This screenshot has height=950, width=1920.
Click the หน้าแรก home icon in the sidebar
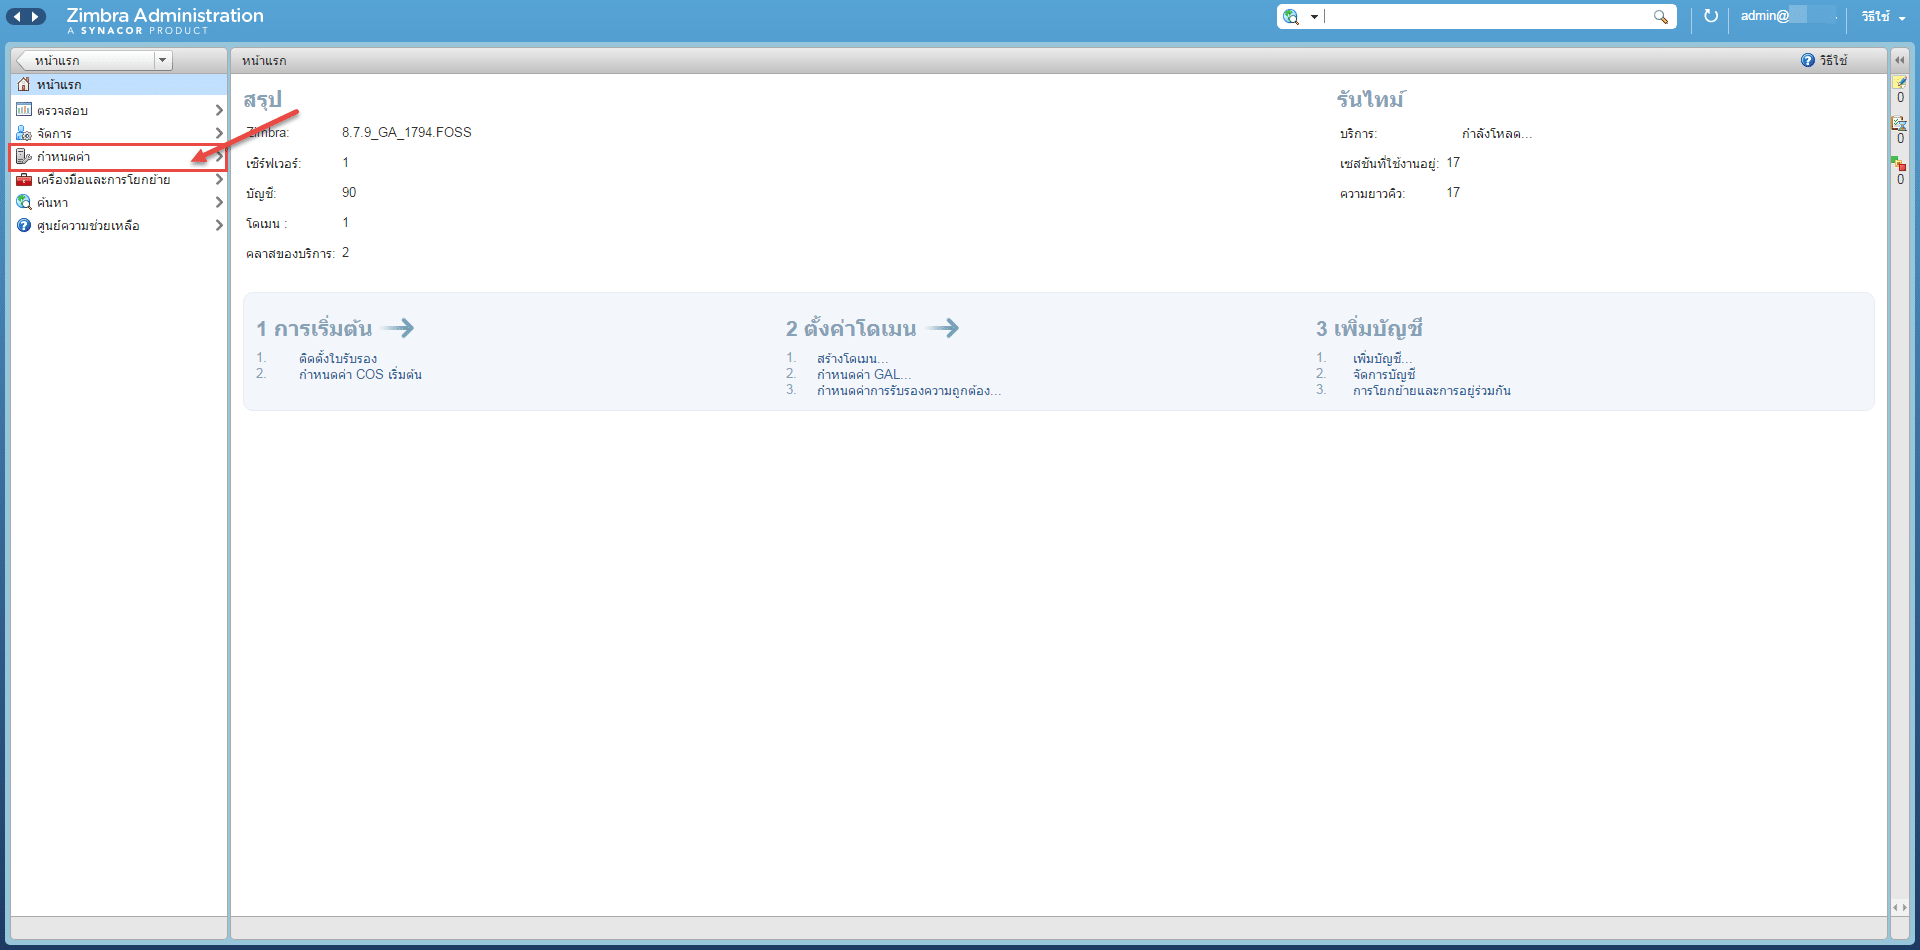[24, 84]
